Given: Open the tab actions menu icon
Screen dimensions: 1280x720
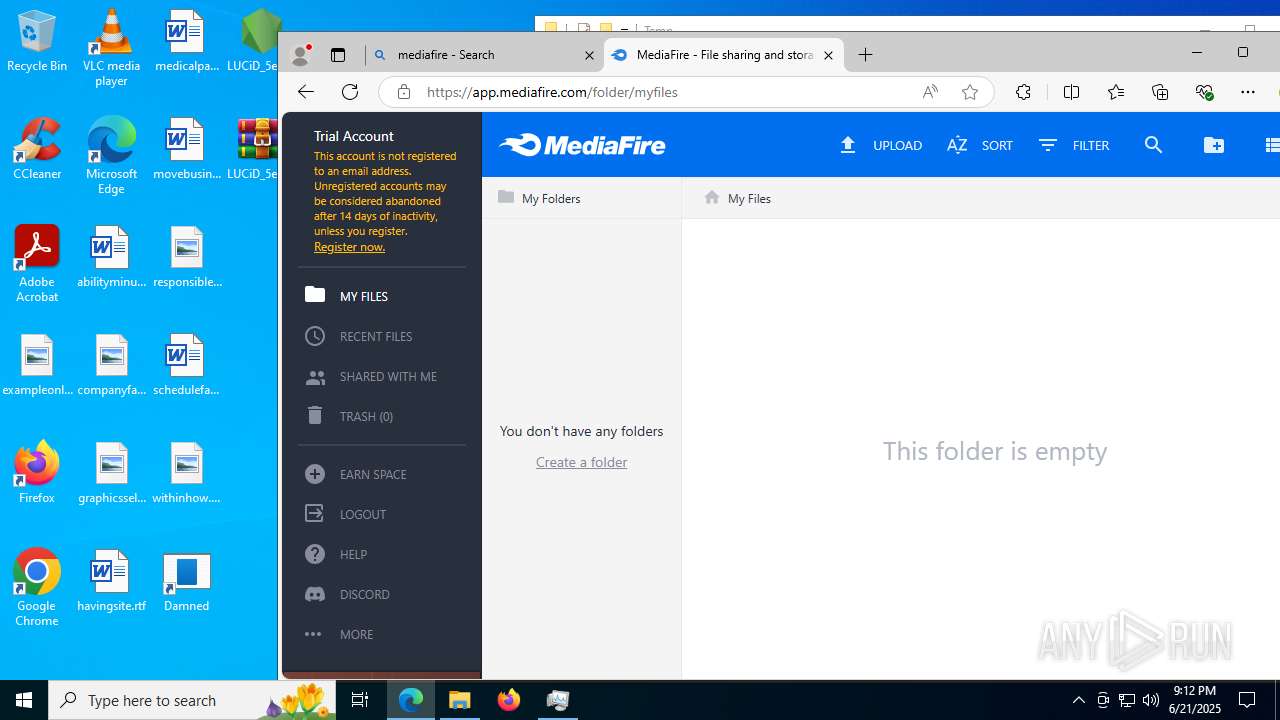Looking at the screenshot, I should (x=338, y=55).
